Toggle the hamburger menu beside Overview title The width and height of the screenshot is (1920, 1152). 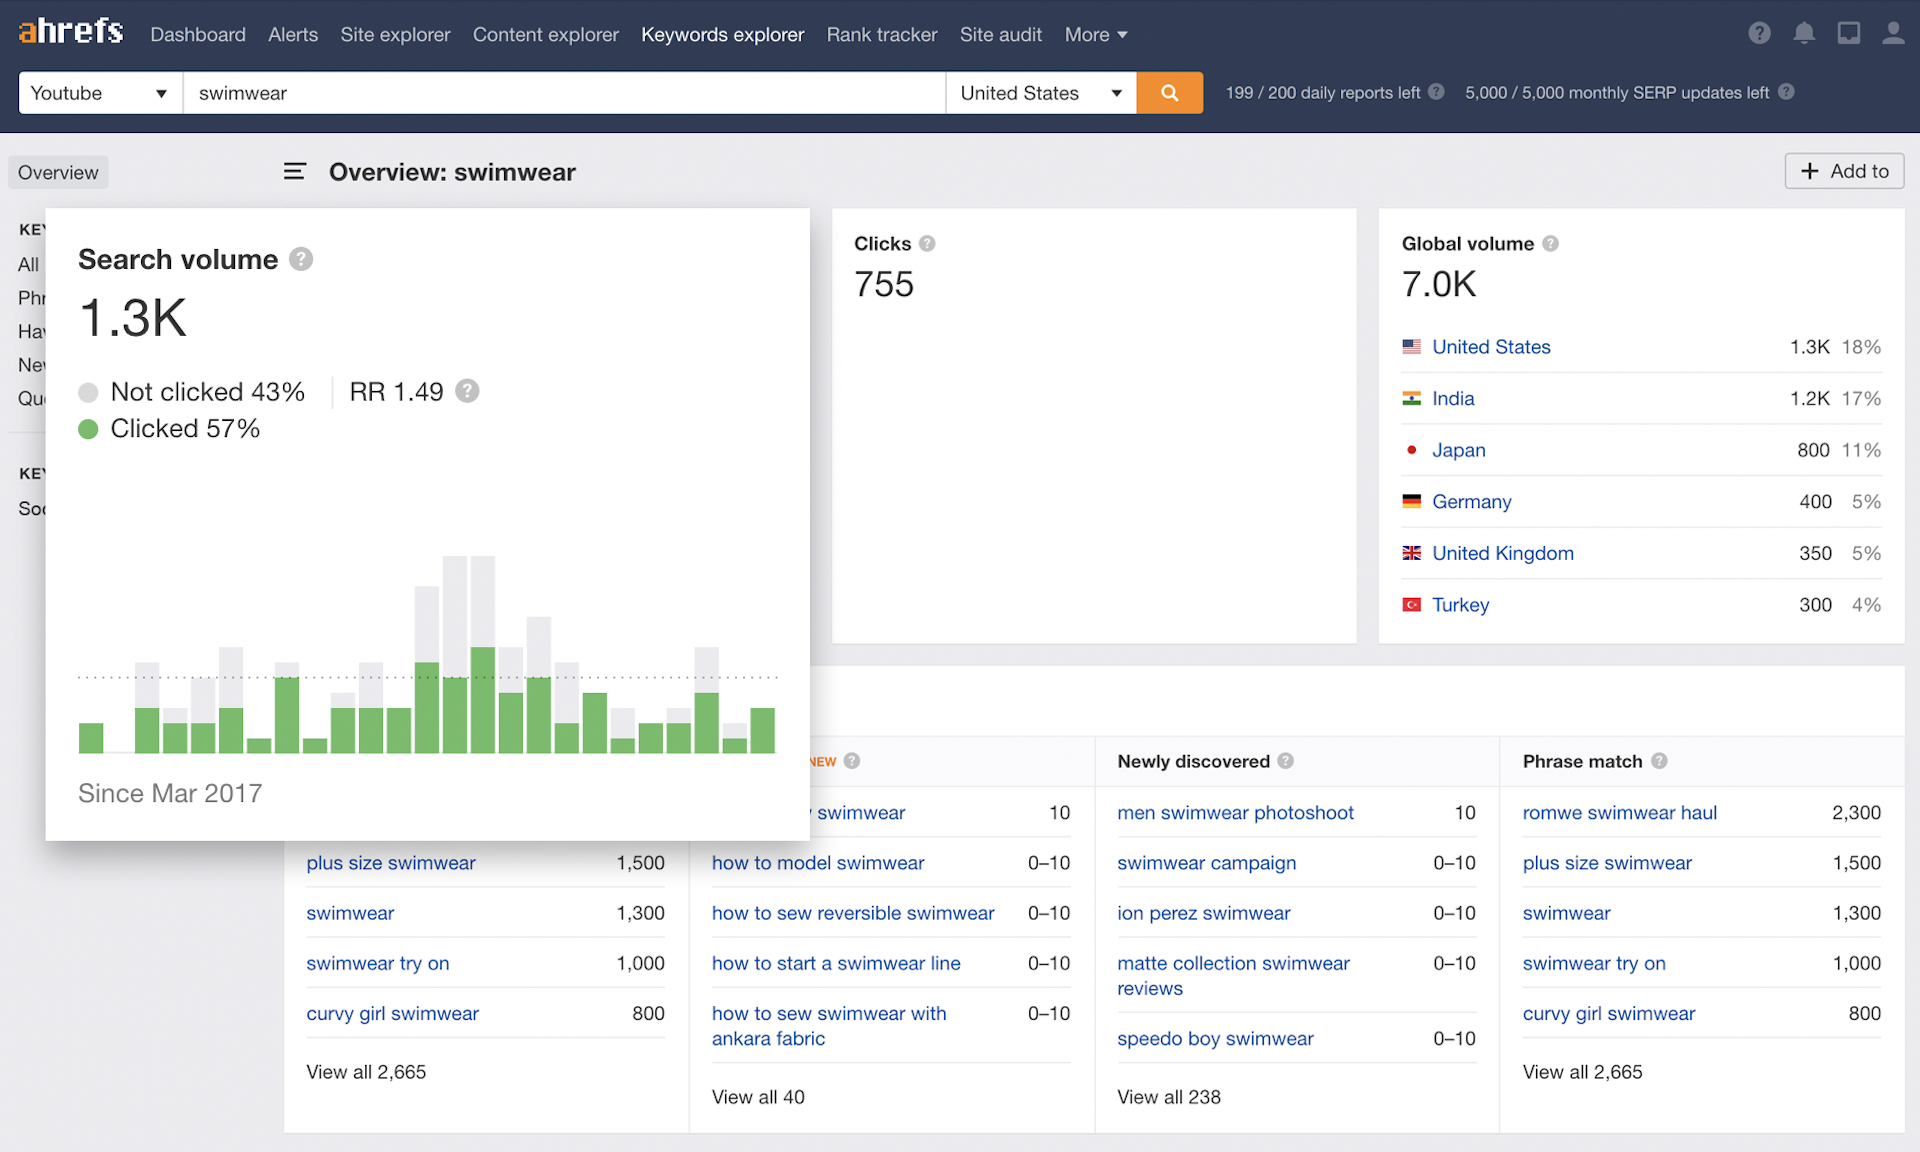294,172
